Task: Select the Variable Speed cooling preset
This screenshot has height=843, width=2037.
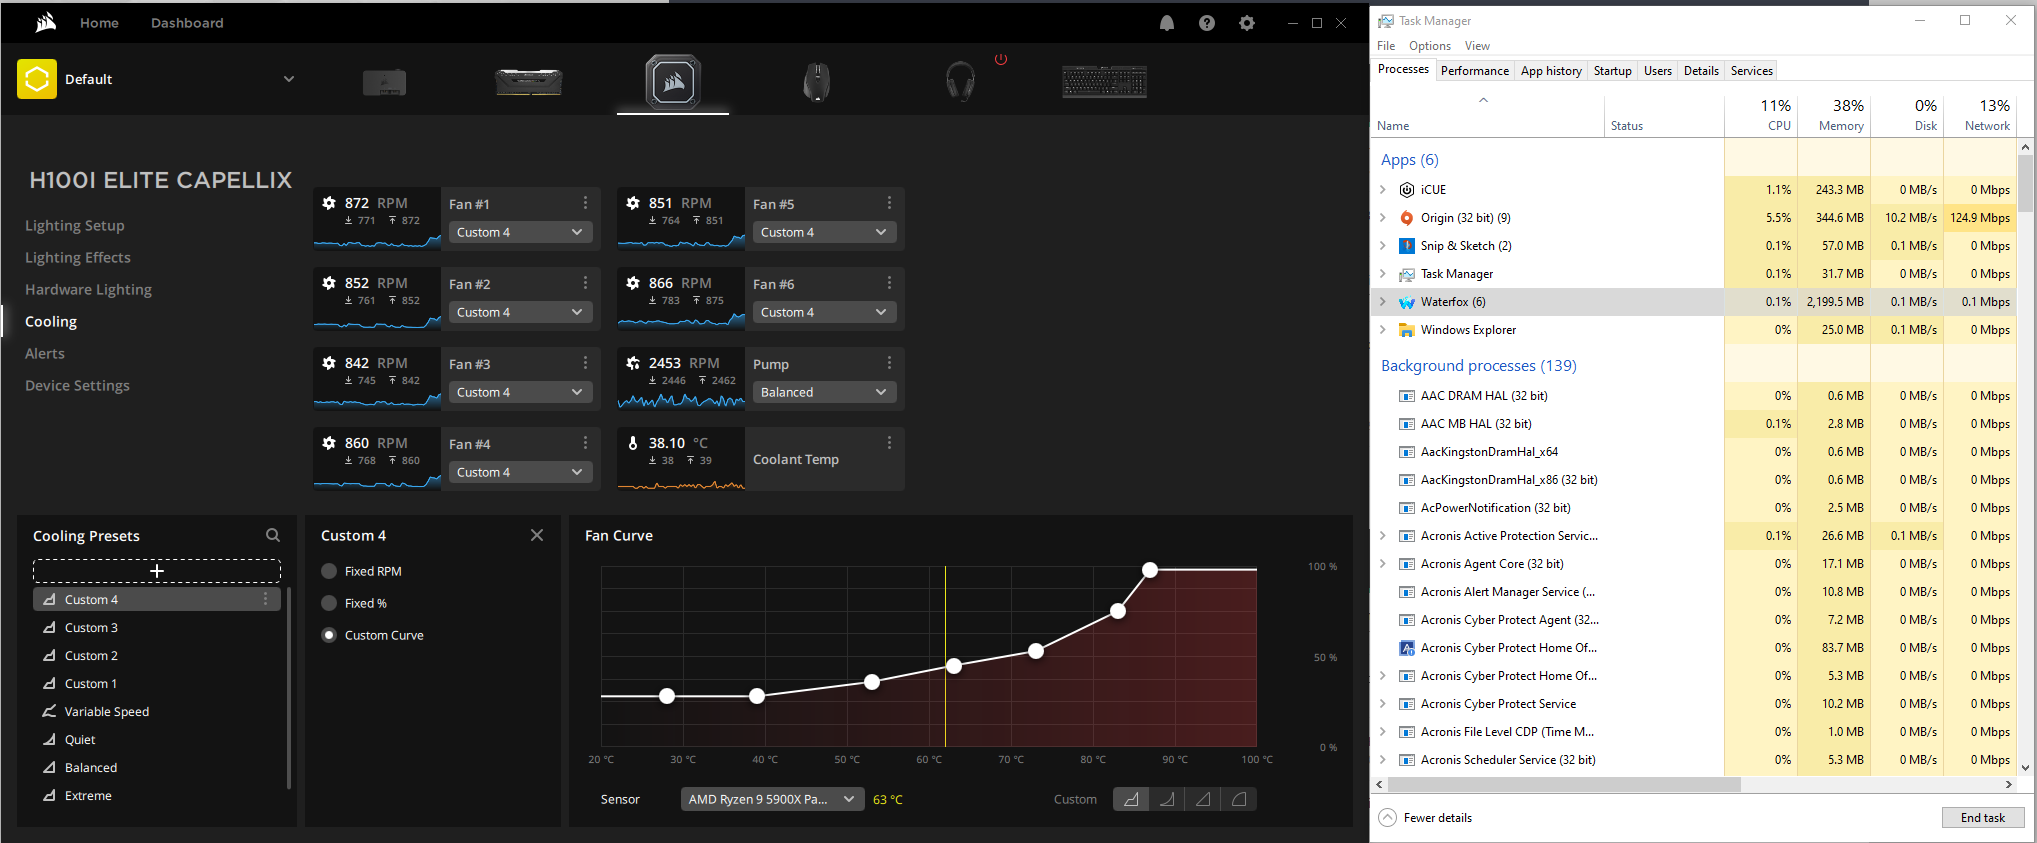Action: pyautogui.click(x=157, y=711)
